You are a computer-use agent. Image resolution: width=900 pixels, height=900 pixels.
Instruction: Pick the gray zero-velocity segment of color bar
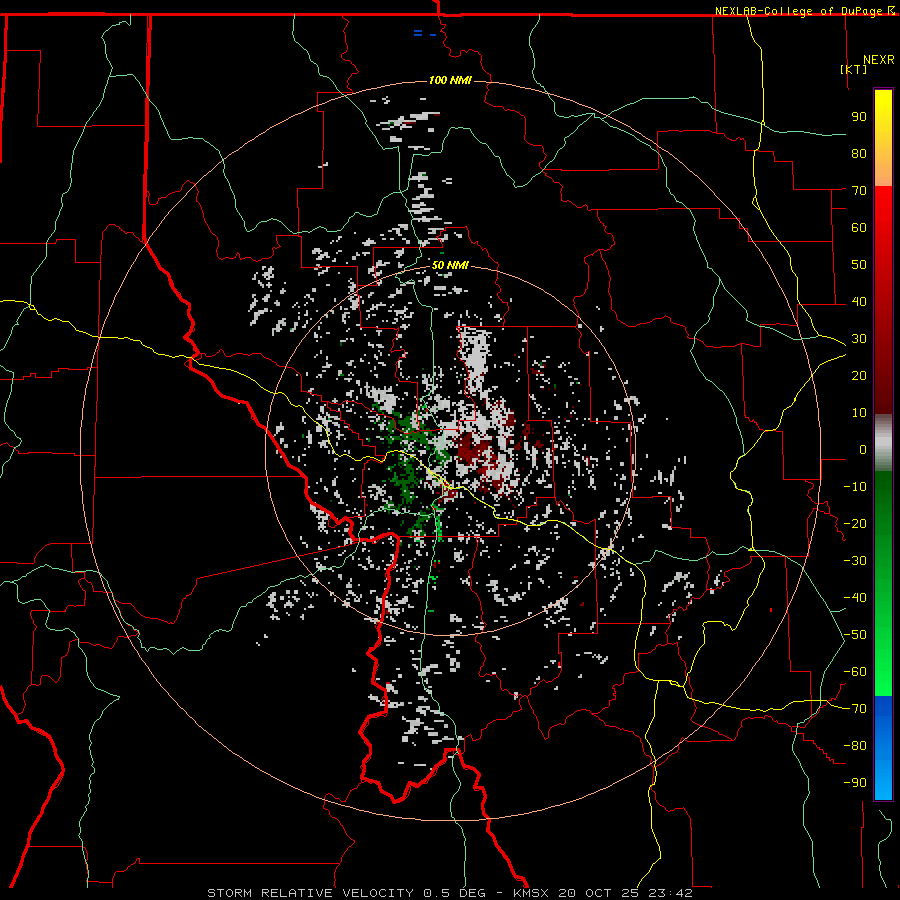[883, 442]
